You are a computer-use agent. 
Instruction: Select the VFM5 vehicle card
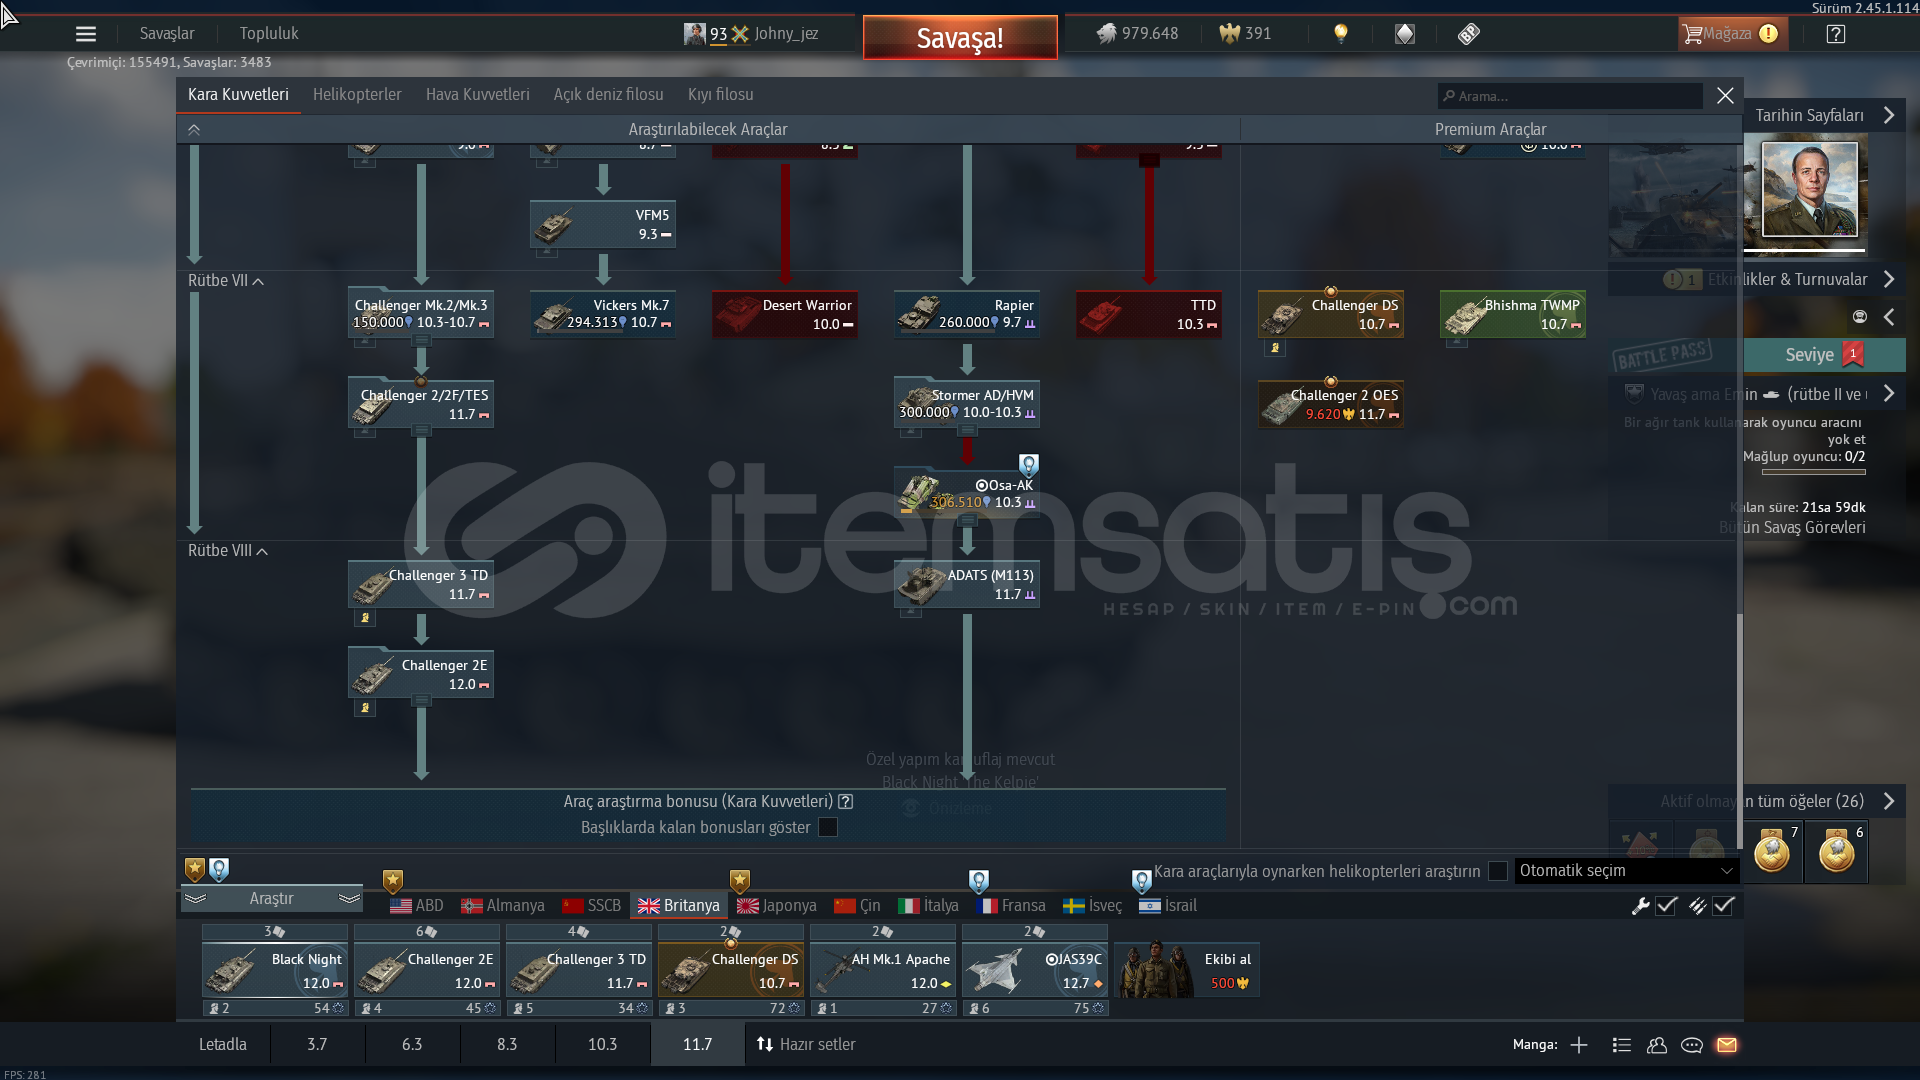pos(603,224)
